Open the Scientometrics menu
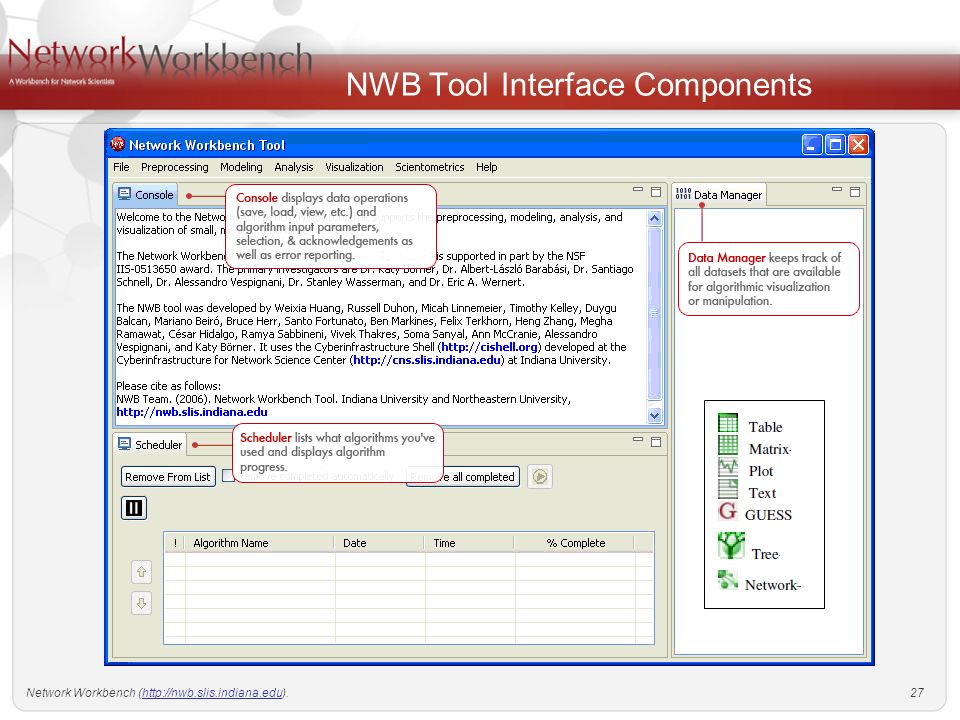This screenshot has height=720, width=960. pyautogui.click(x=430, y=167)
